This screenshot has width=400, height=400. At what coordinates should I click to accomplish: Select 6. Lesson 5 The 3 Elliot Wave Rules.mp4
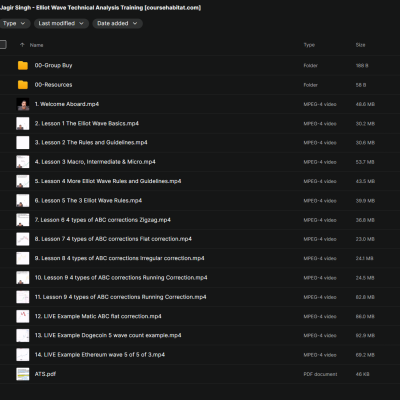pos(88,201)
